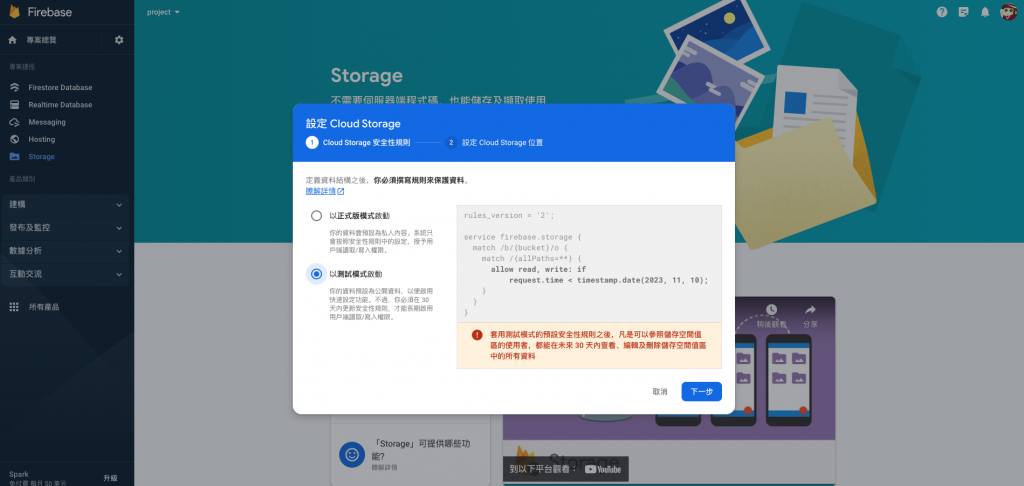Click the Realtime Database icon

(14, 105)
